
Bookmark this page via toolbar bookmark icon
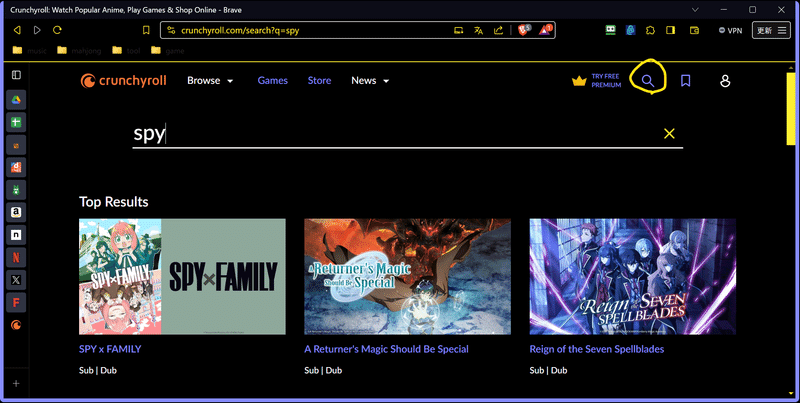146,30
